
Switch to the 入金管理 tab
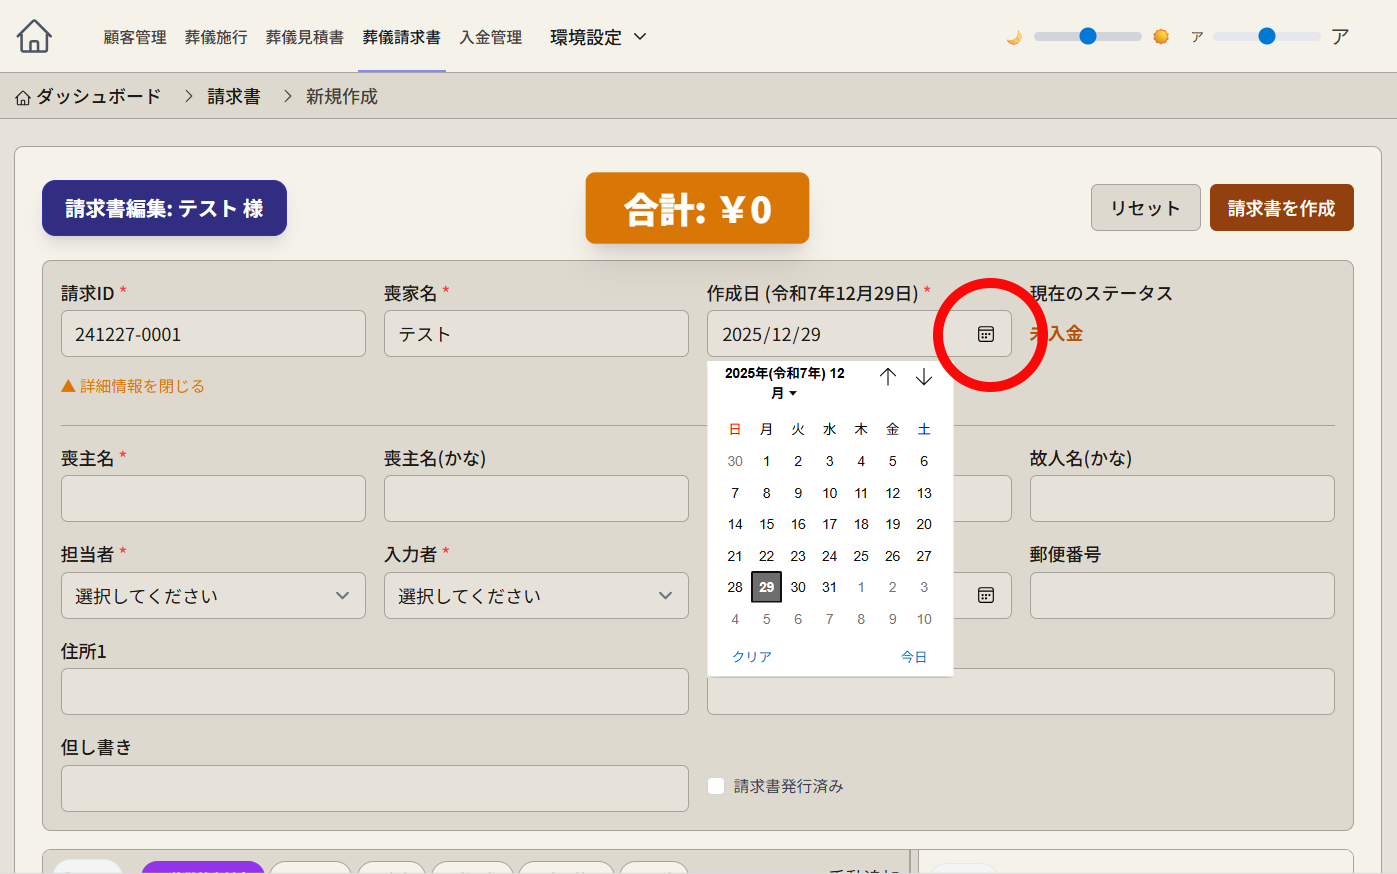(x=491, y=37)
